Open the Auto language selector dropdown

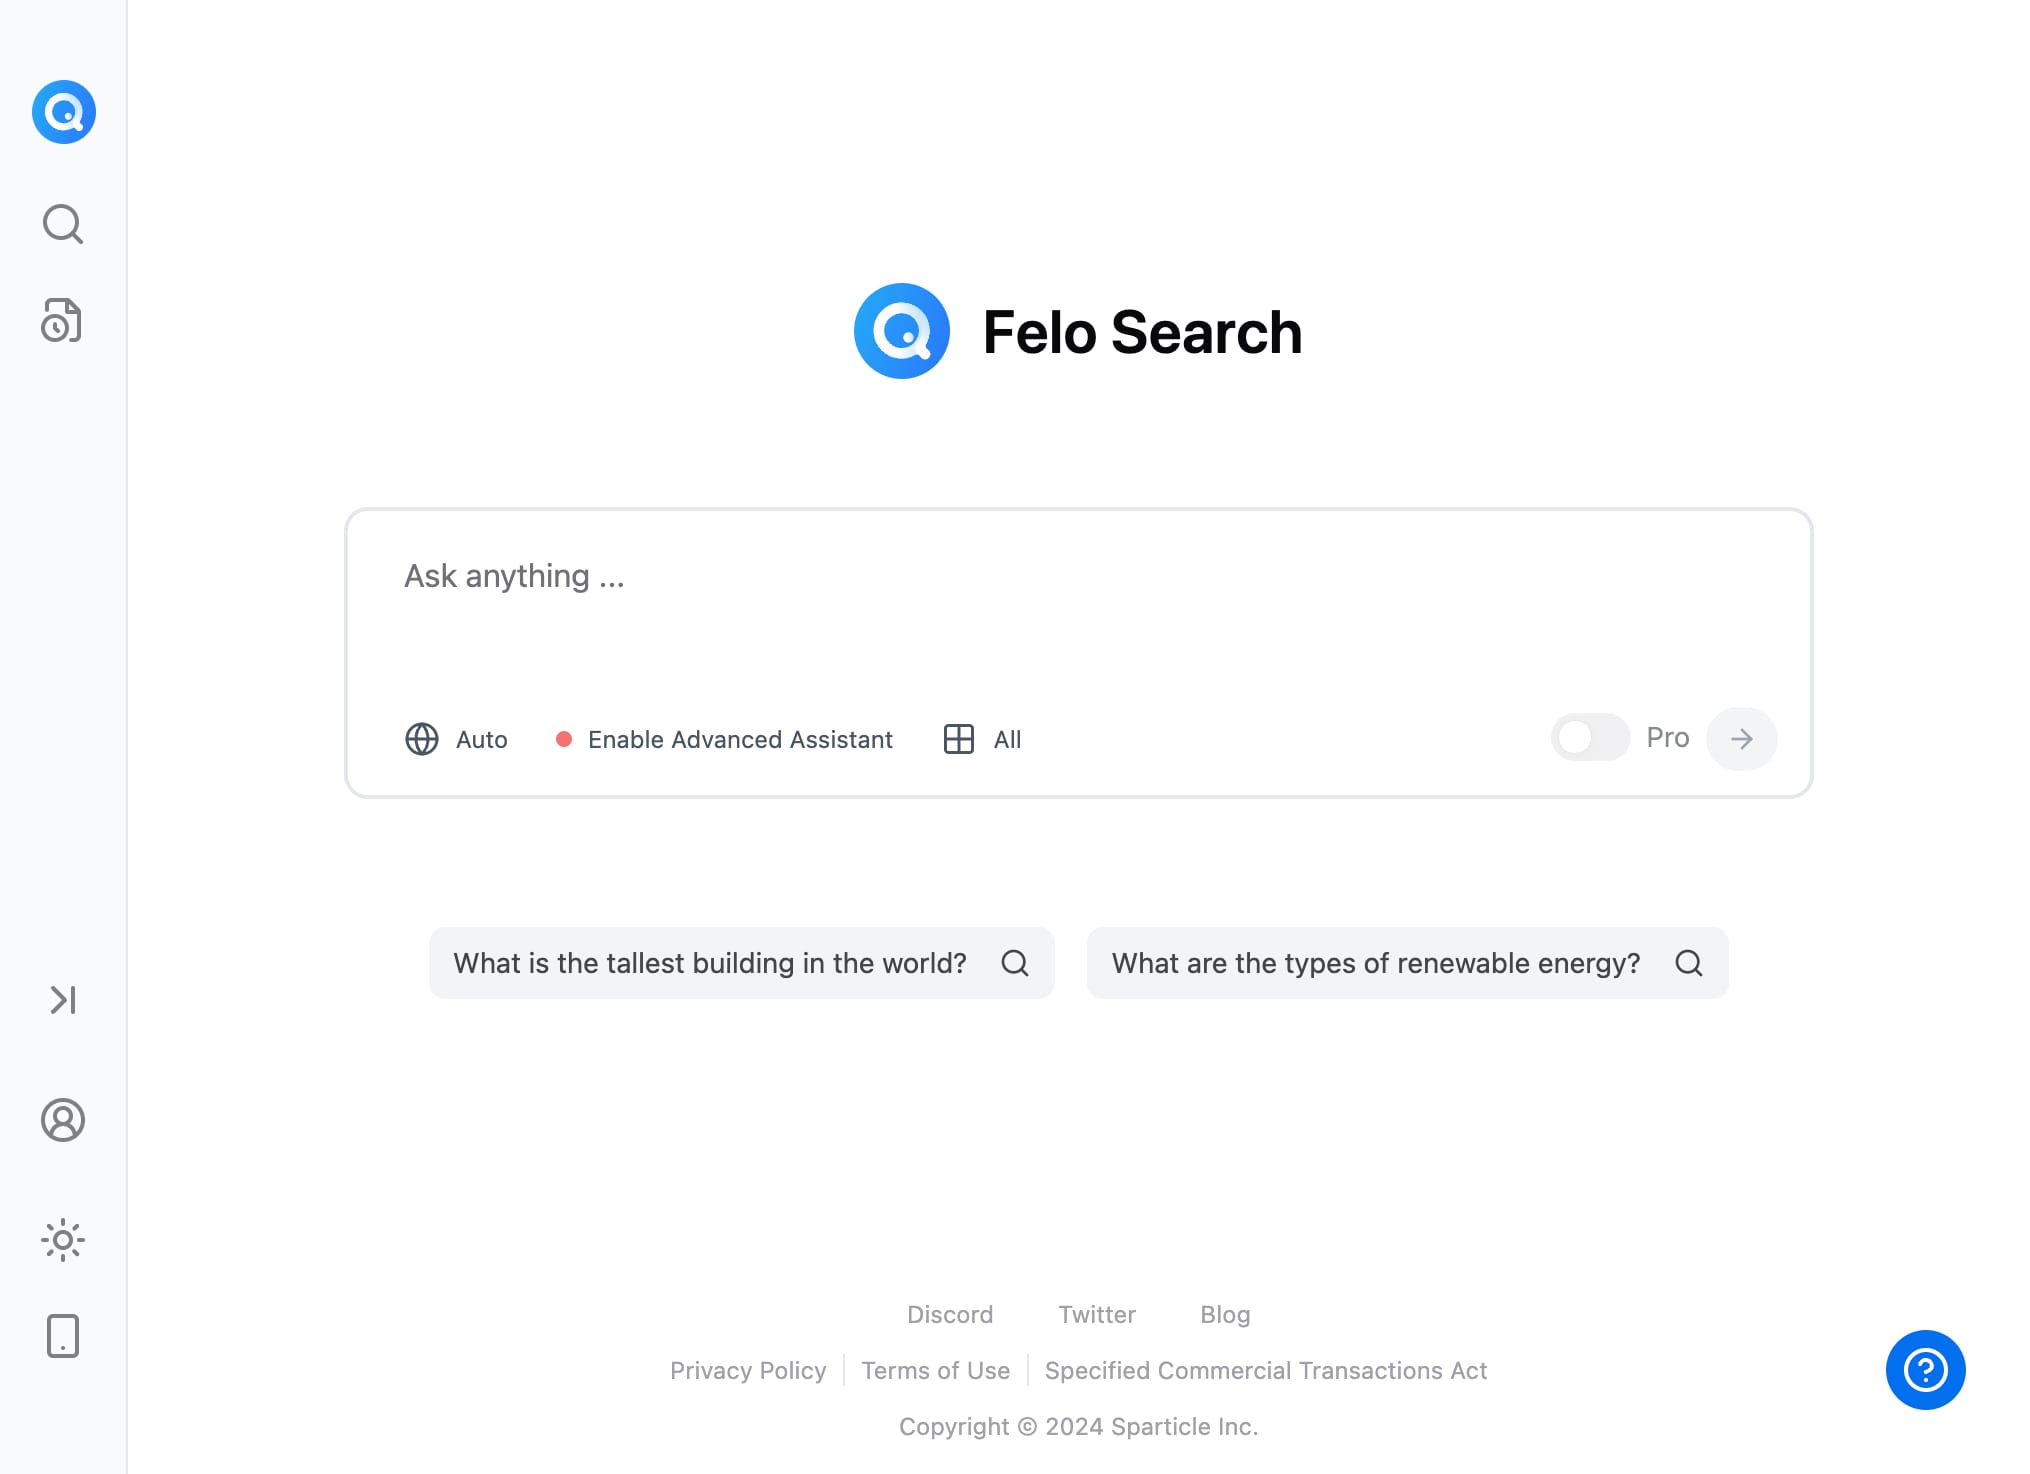point(455,738)
